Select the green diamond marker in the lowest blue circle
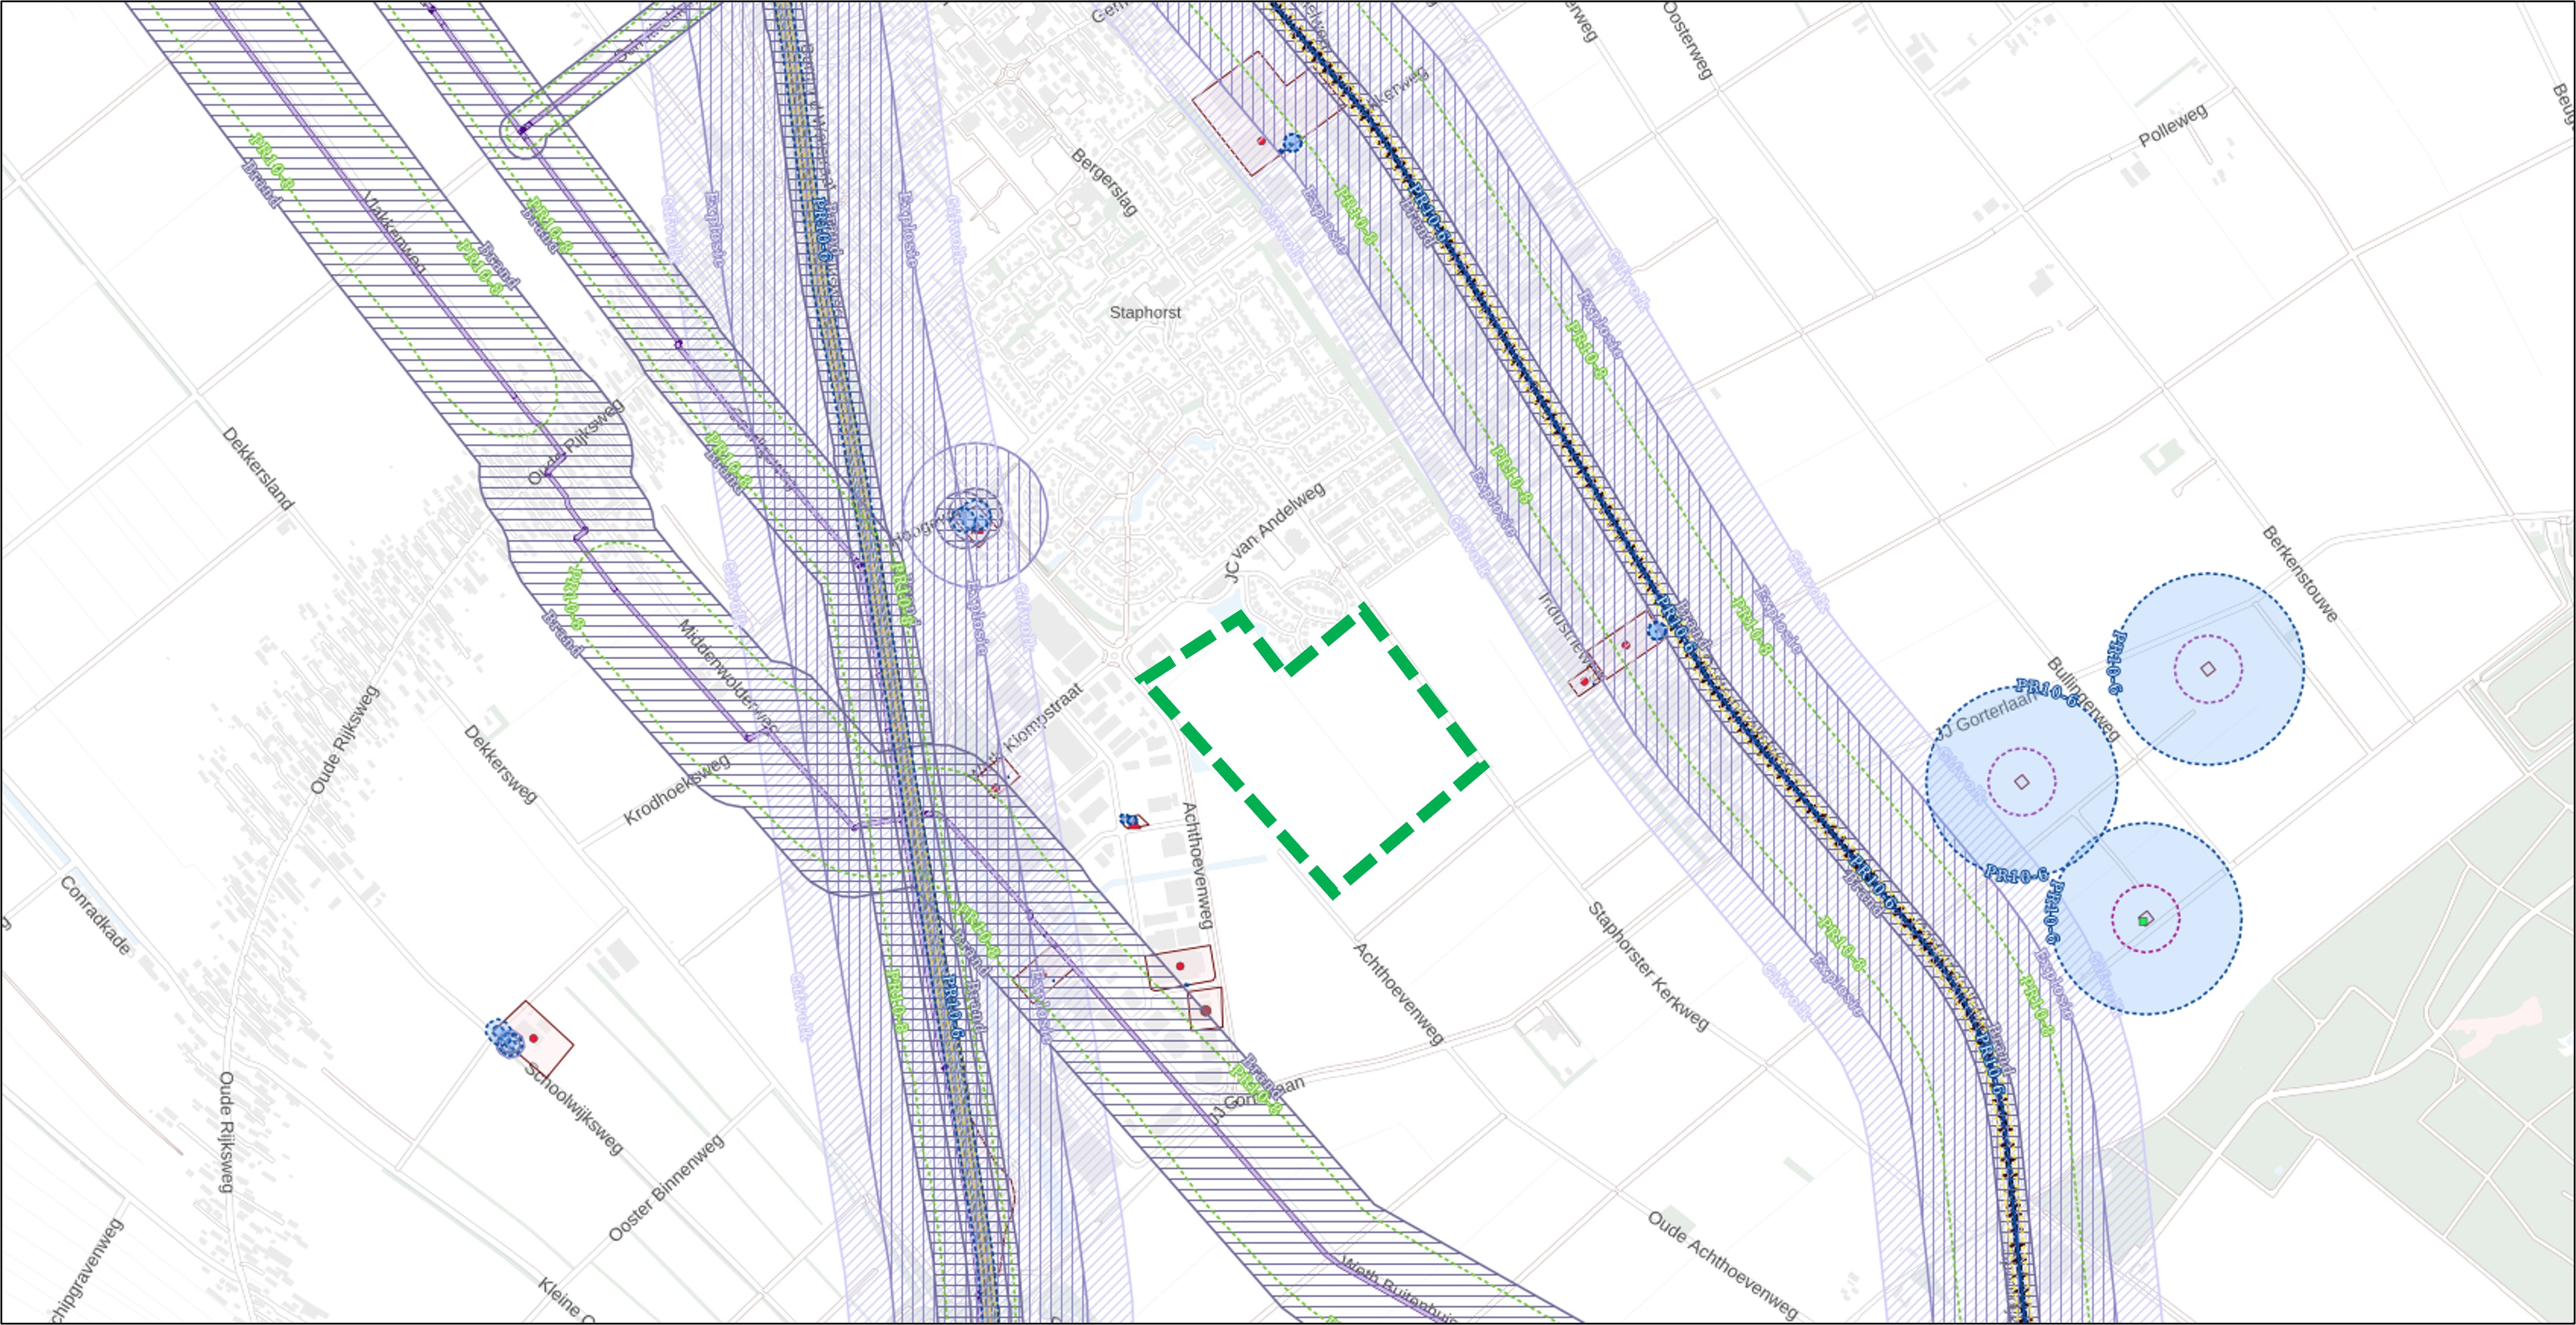2576x1325 pixels. tap(2144, 920)
